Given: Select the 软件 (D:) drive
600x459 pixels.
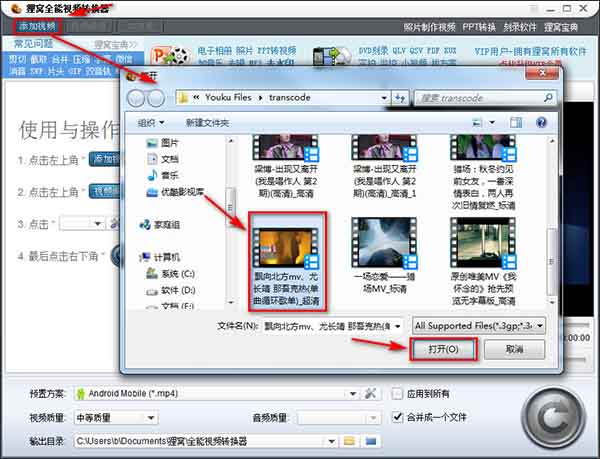Looking at the screenshot, I should tap(171, 291).
